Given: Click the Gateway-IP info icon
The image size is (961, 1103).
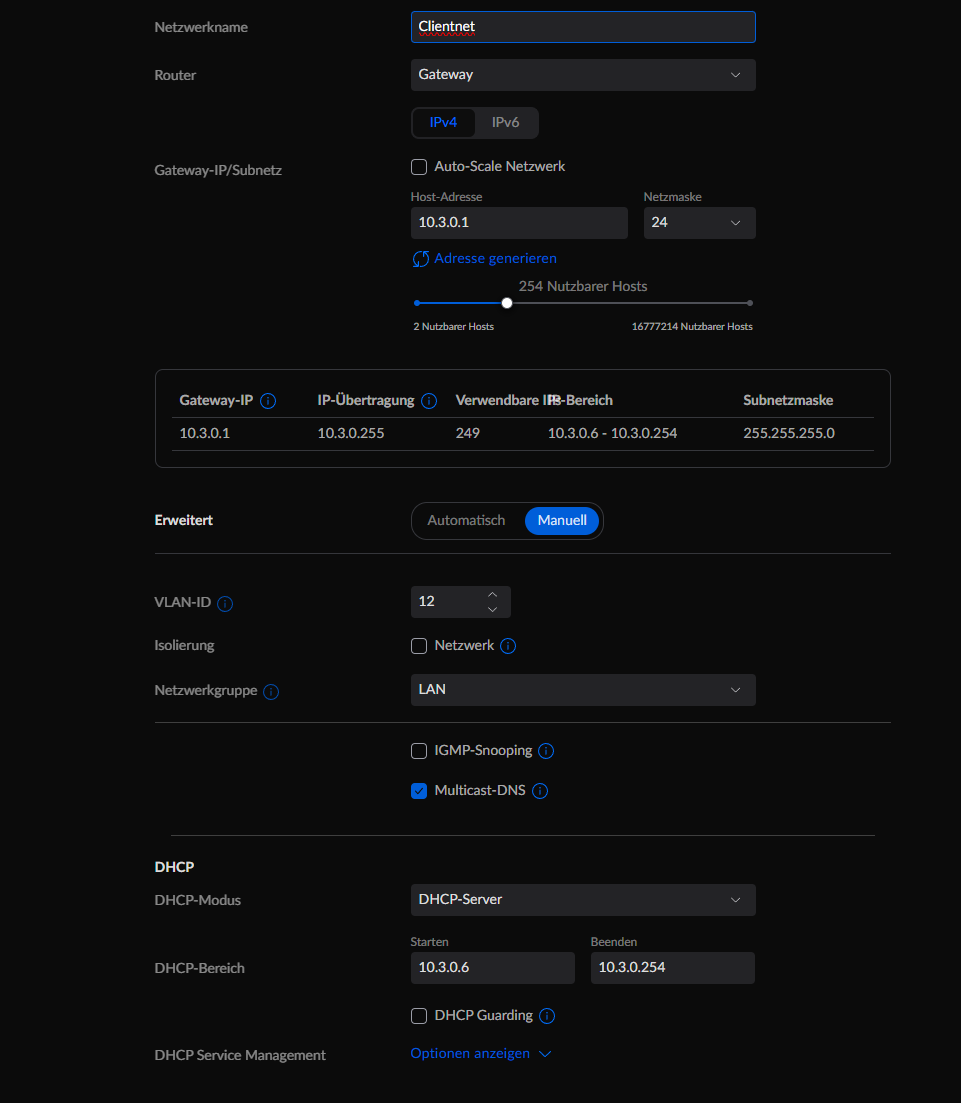Looking at the screenshot, I should click(268, 401).
